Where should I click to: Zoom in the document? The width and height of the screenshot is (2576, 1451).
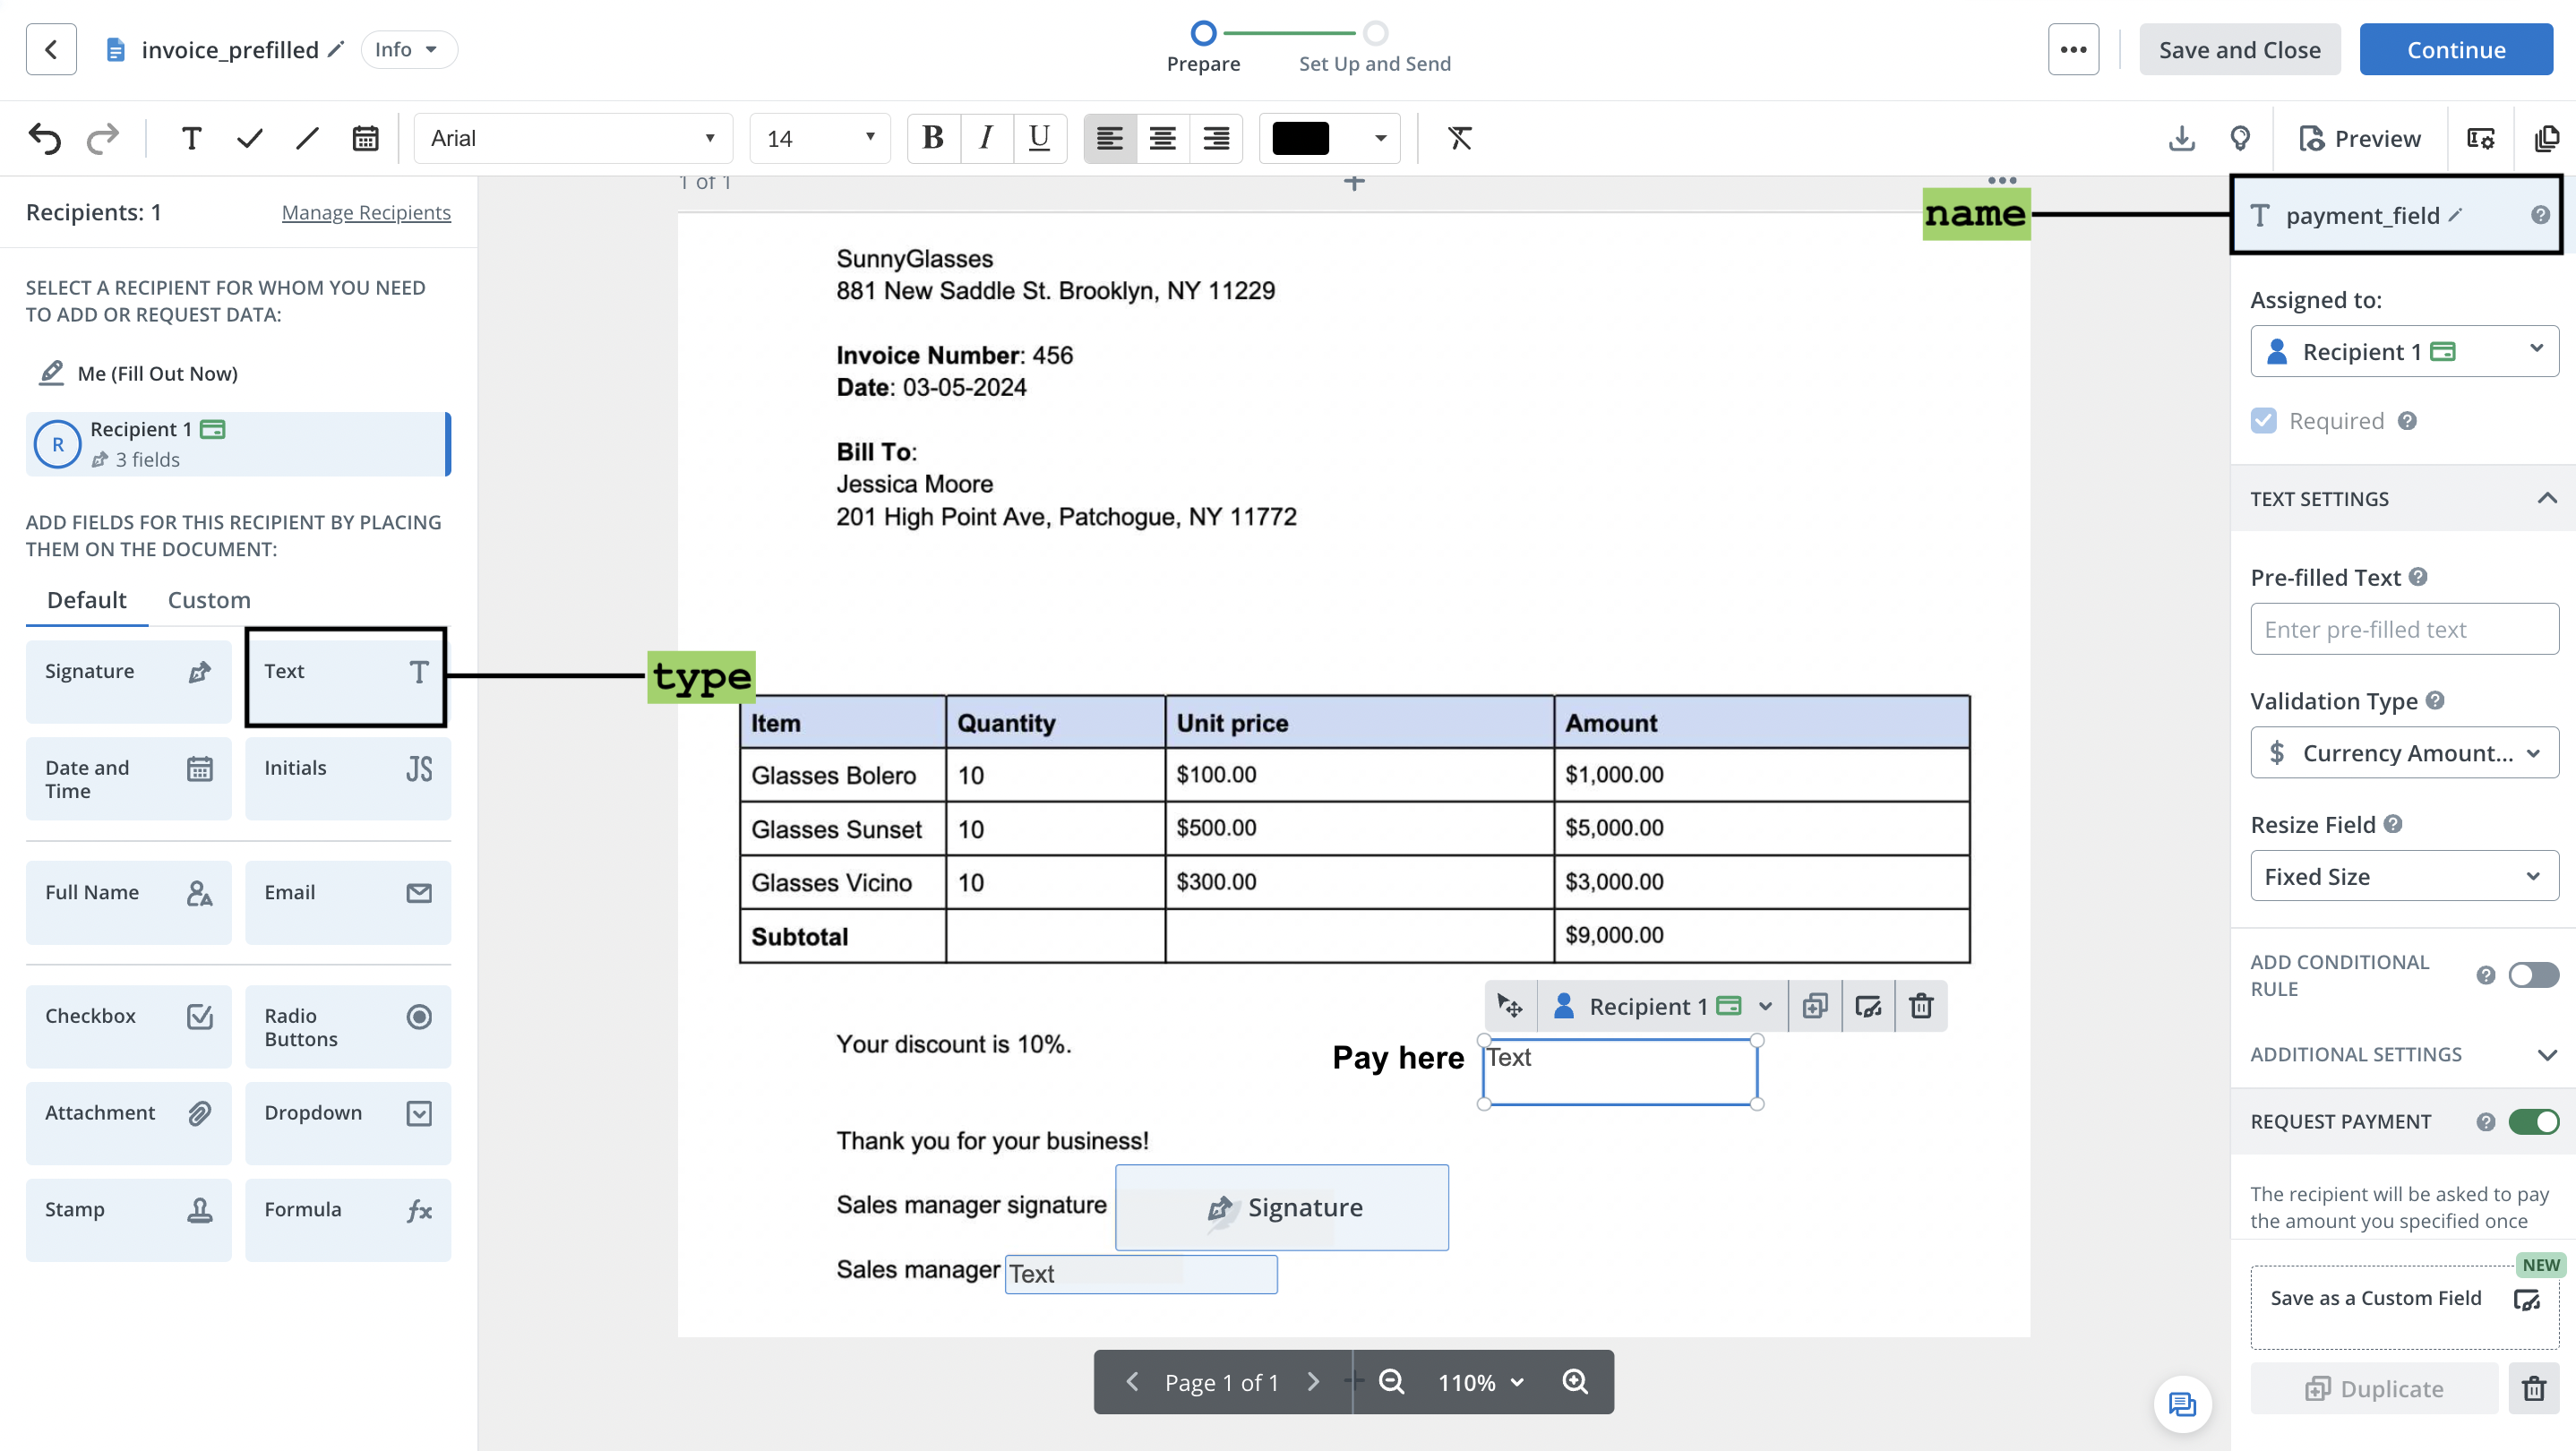[1575, 1382]
